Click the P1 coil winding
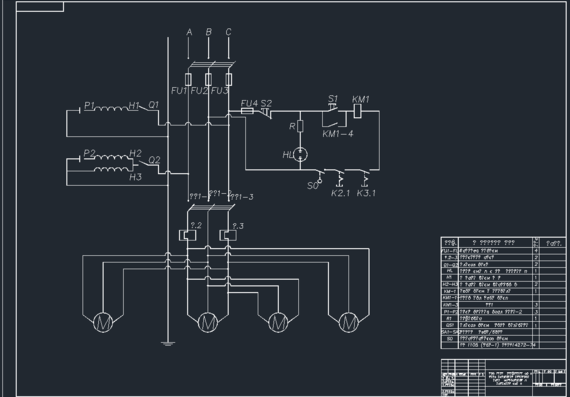 click(x=112, y=108)
